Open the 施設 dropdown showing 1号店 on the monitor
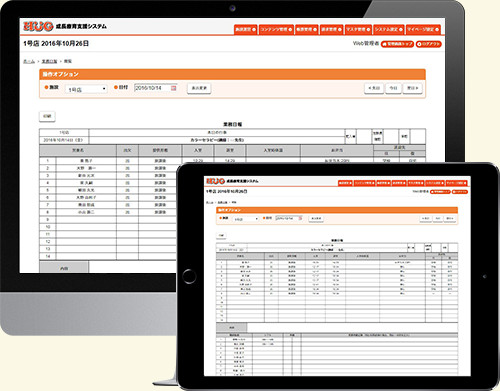The image size is (500, 391). click(86, 89)
